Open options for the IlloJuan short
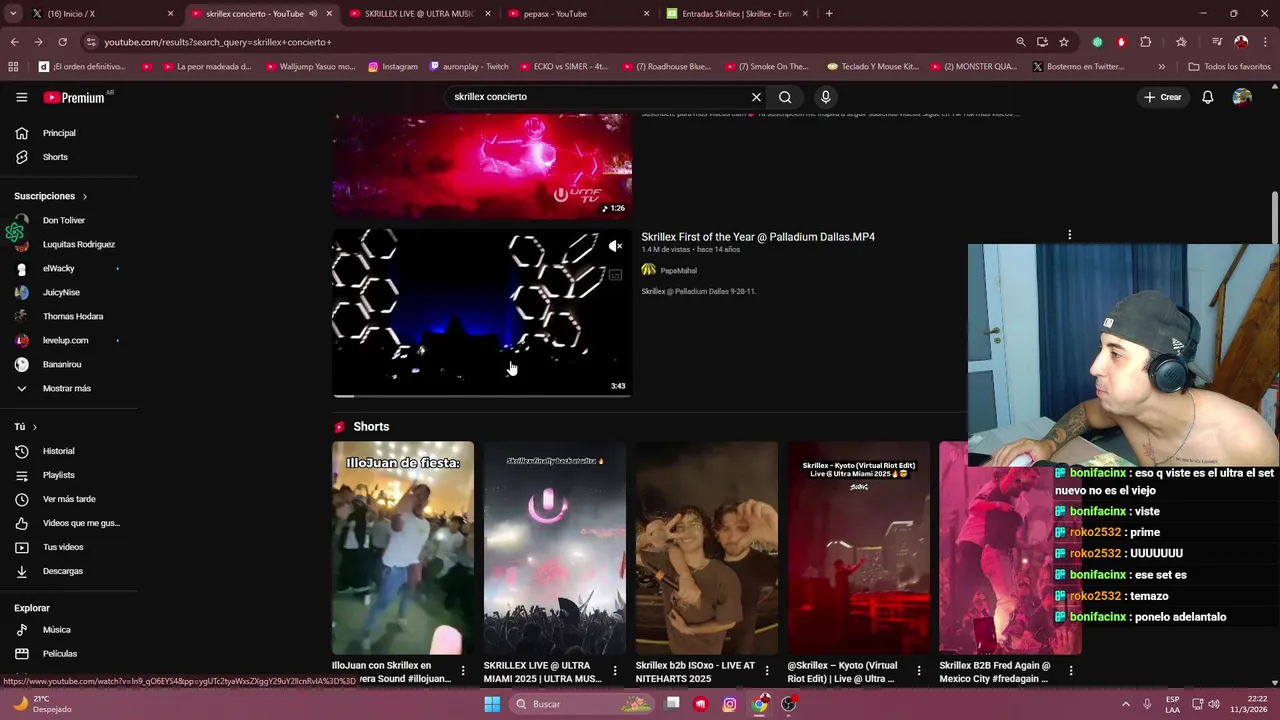The width and height of the screenshot is (1280, 720). click(x=462, y=670)
